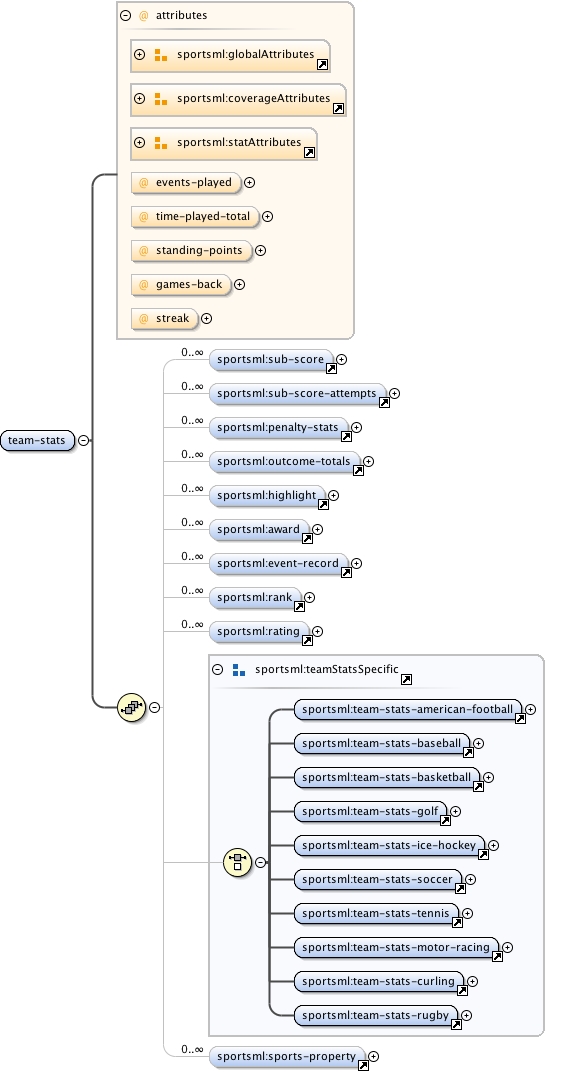Expand sportsml:sports-property element
This screenshot has width=562, height=1072.
[x=373, y=1057]
